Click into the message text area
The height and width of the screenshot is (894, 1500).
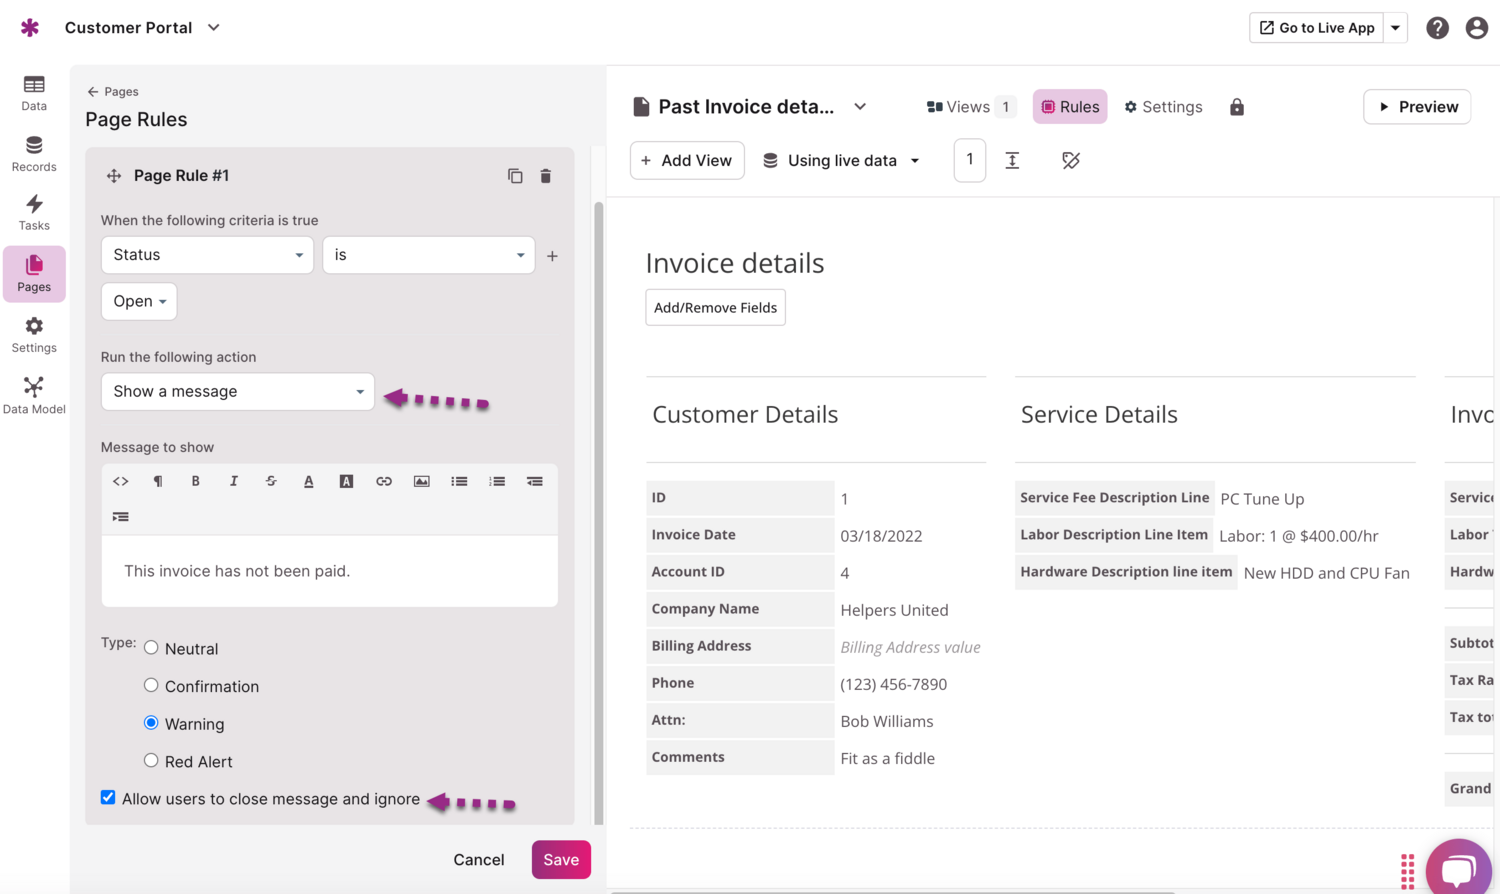[x=329, y=571]
